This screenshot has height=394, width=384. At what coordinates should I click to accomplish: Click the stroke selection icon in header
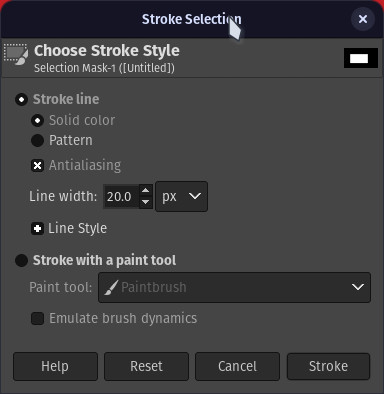[x=16, y=54]
